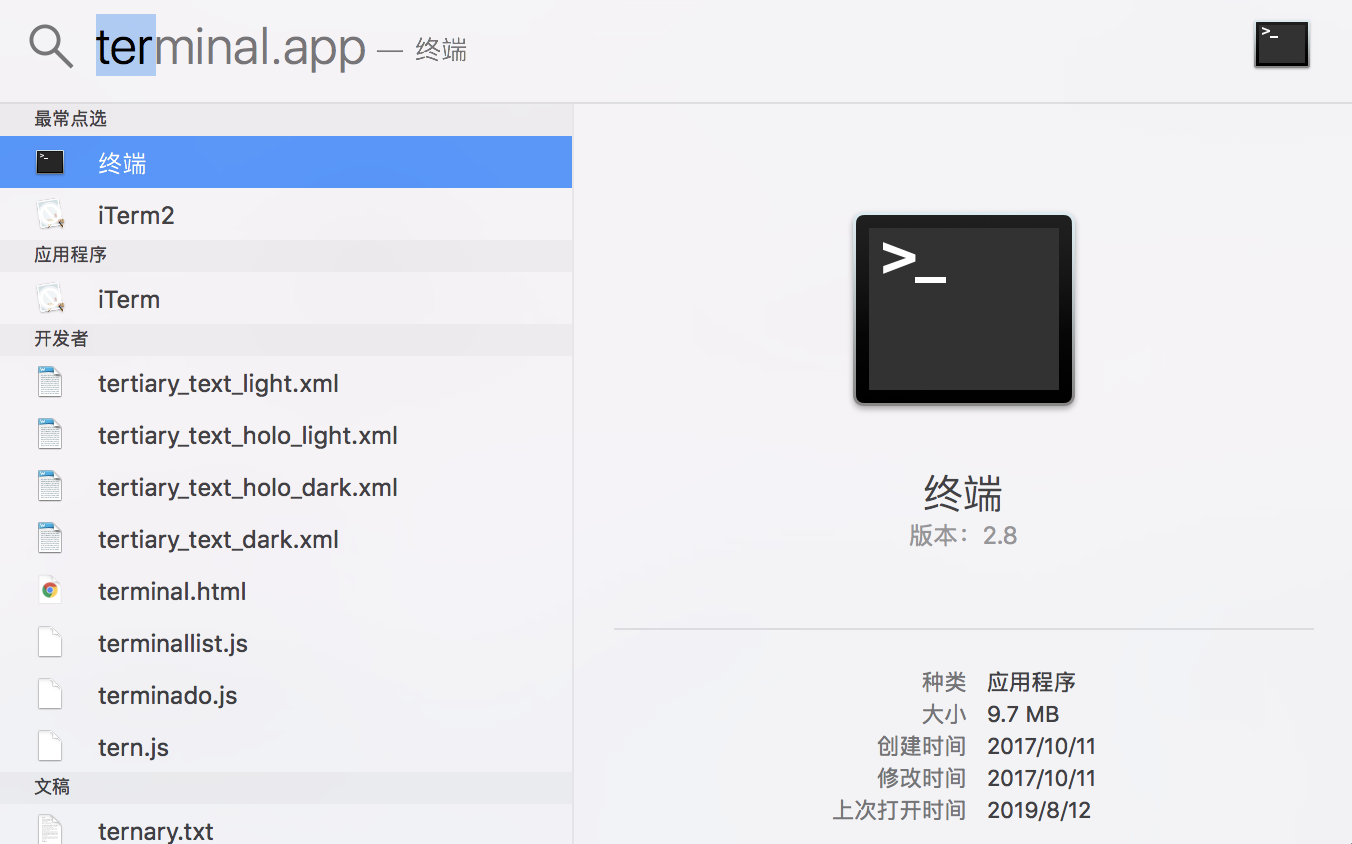Click the iTerm app icon
Viewport: 1352px width, 844px height.
50,298
